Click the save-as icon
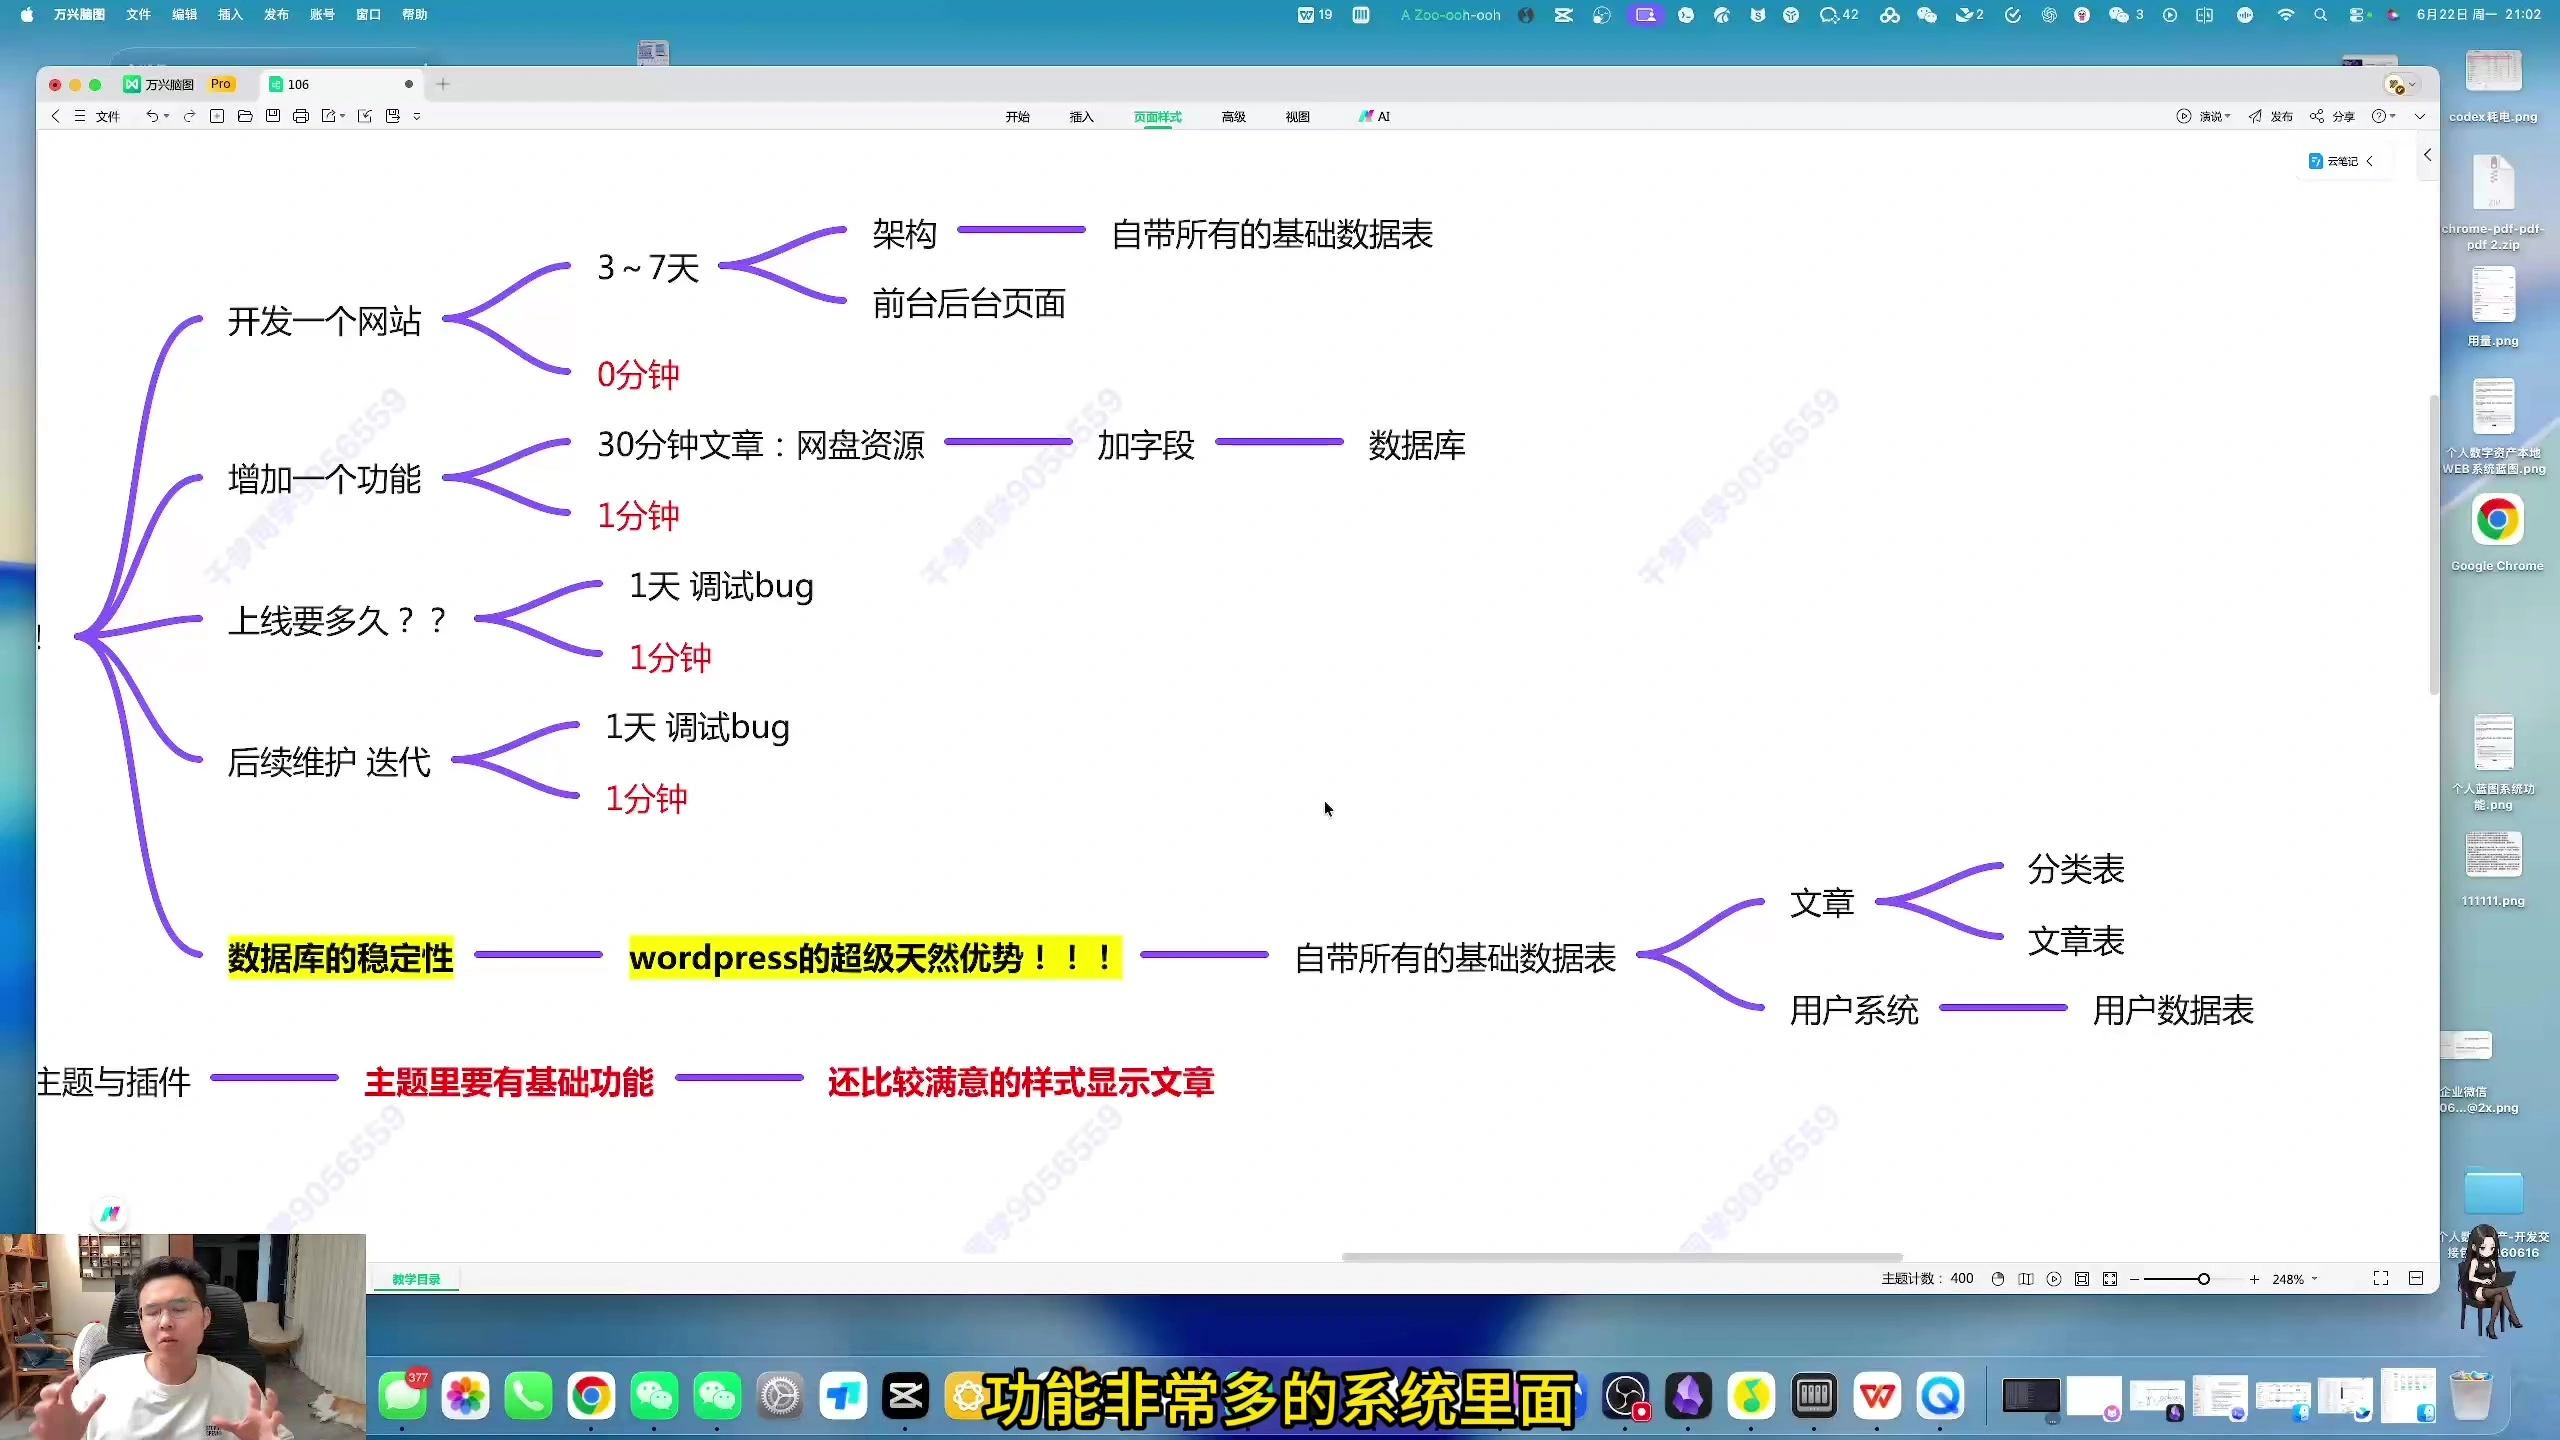2560x1440 pixels. coord(393,116)
